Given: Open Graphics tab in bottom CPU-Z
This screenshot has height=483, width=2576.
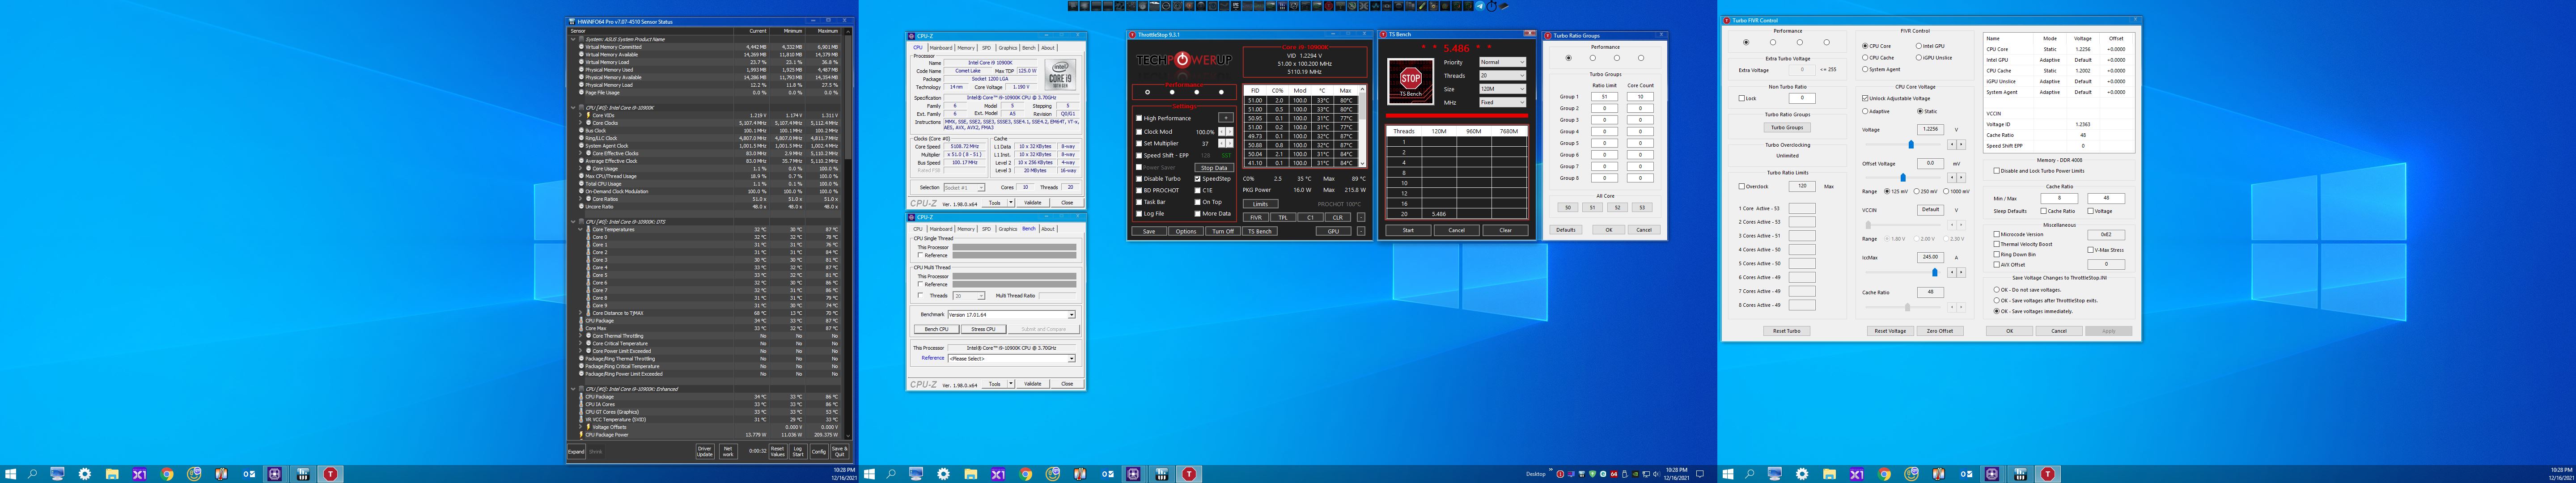Looking at the screenshot, I should pos(1007,229).
